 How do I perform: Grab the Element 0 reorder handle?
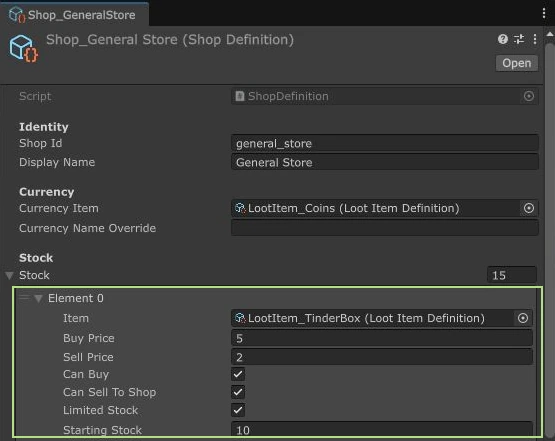(x=24, y=298)
